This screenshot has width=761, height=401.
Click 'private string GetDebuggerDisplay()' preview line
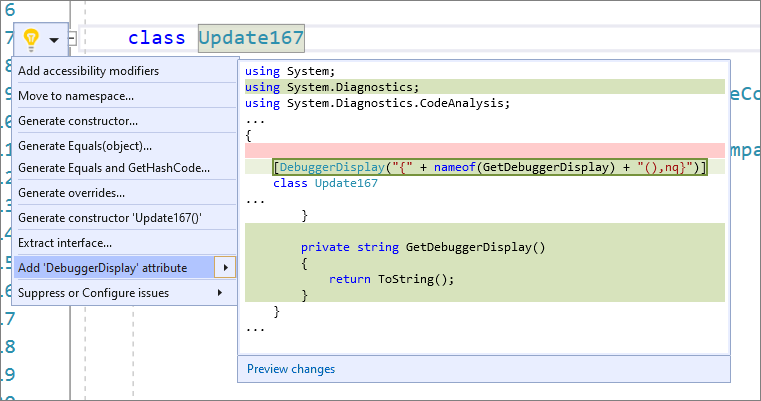423,247
